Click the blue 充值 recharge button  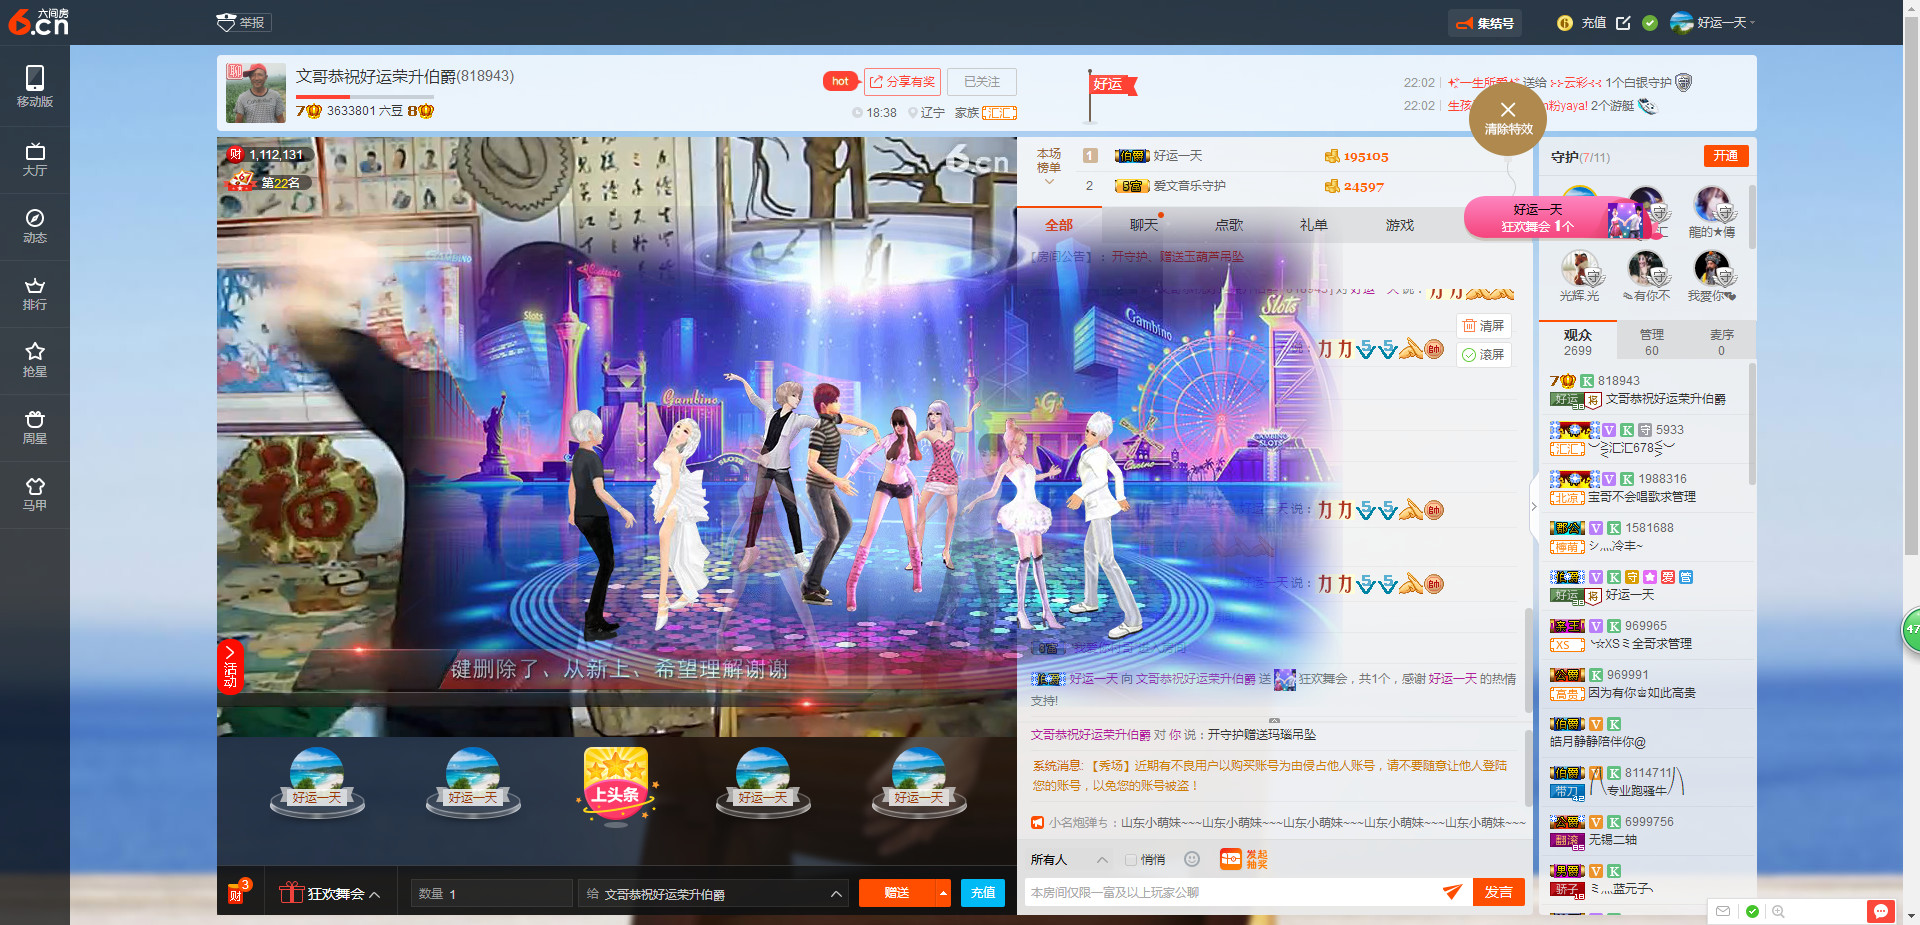(983, 893)
